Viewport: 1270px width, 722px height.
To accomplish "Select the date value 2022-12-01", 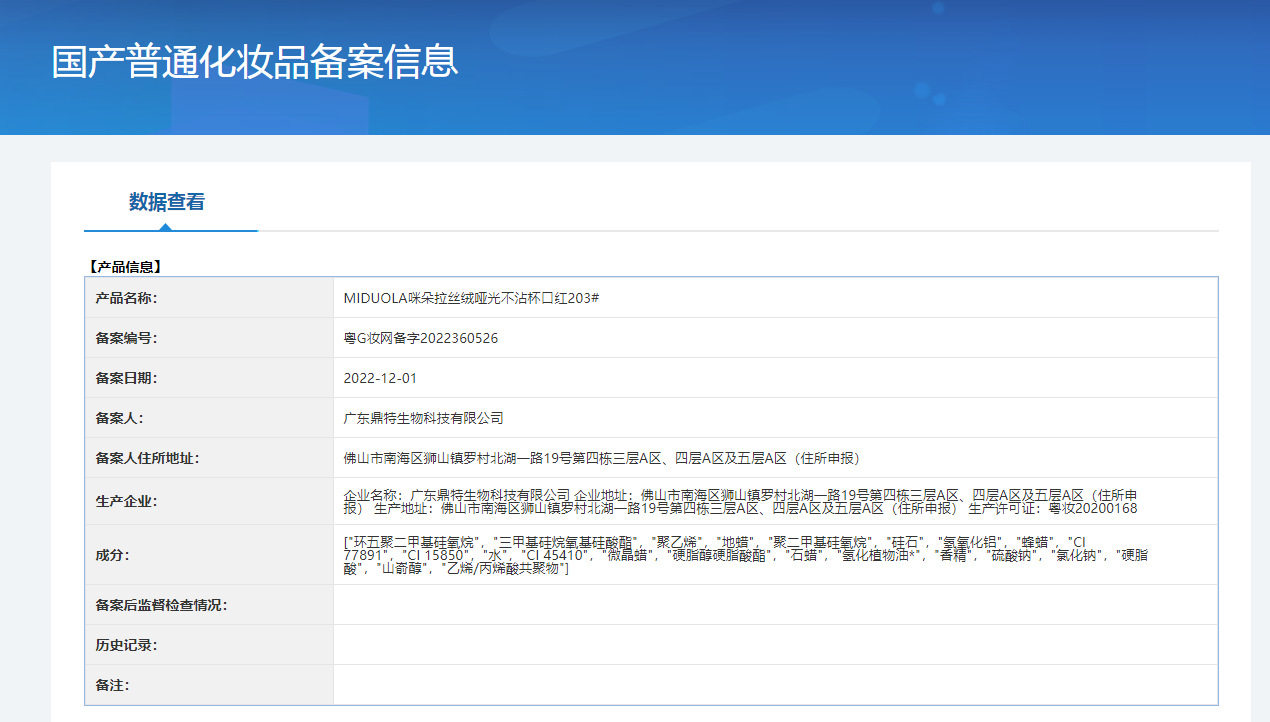I will pos(380,378).
